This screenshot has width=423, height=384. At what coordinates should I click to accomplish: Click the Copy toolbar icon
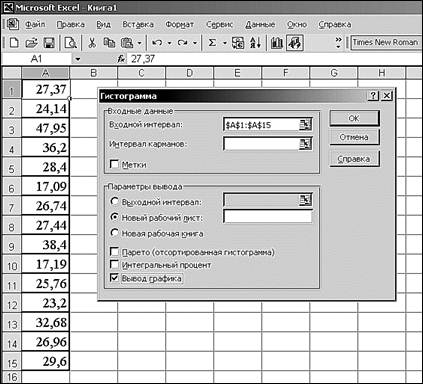pos(109,43)
